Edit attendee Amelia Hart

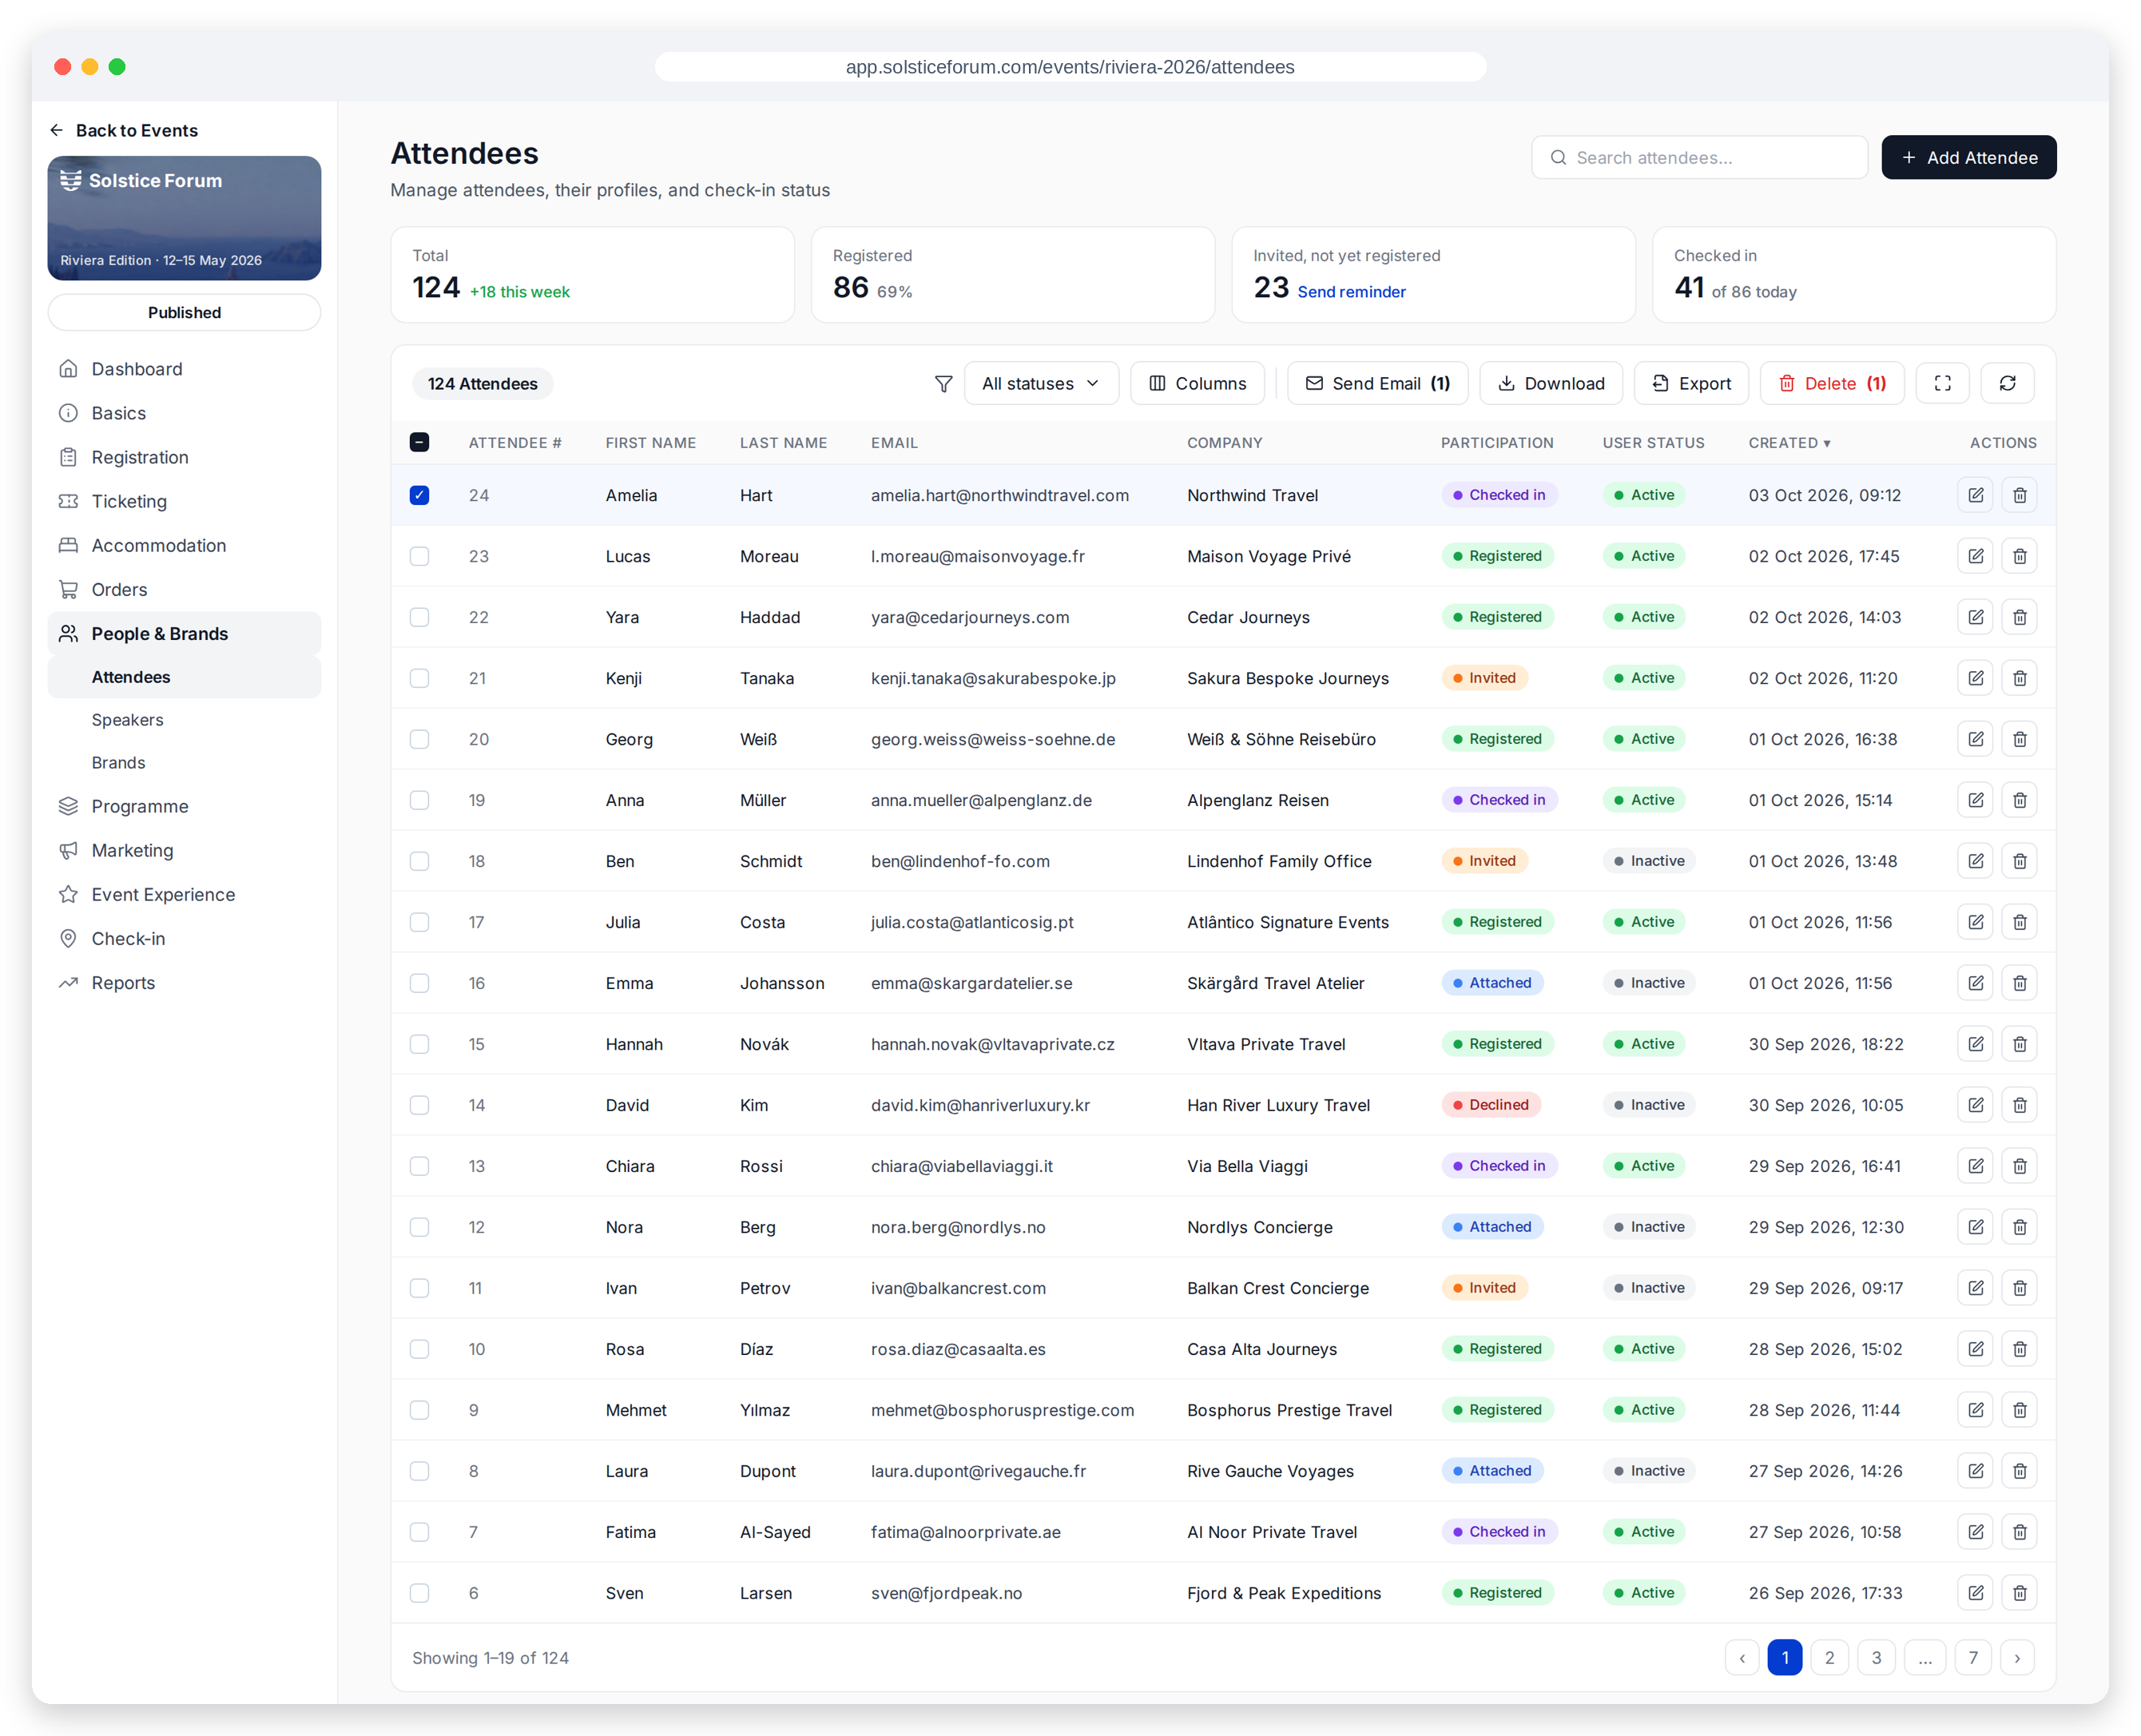click(x=1975, y=495)
